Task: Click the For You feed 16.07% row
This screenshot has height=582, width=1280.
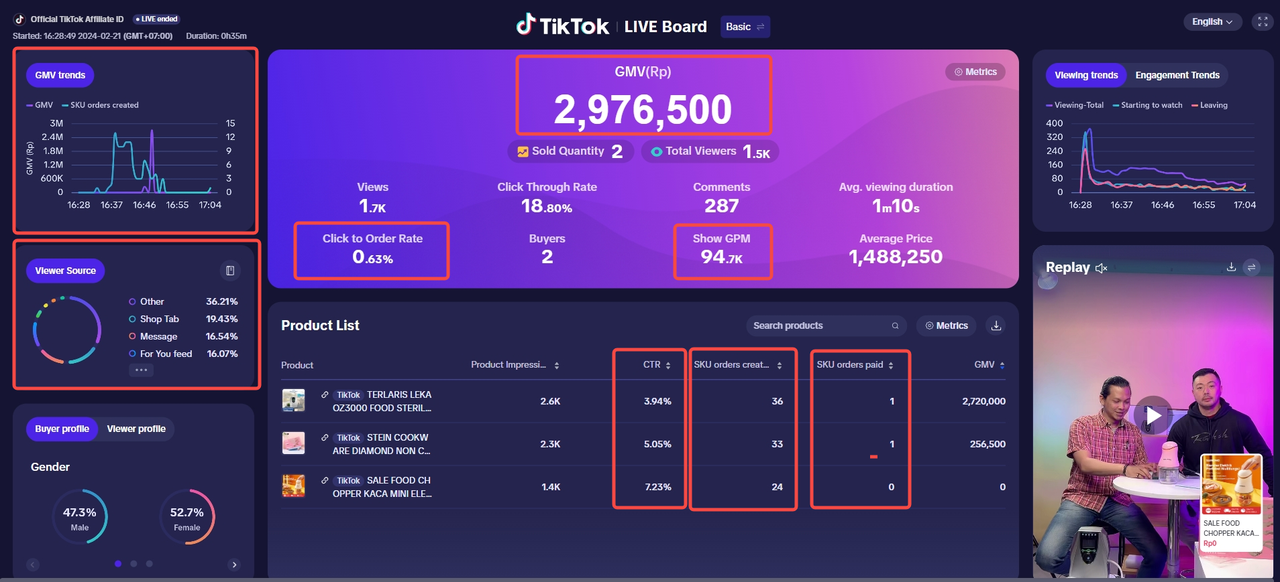Action: point(184,354)
